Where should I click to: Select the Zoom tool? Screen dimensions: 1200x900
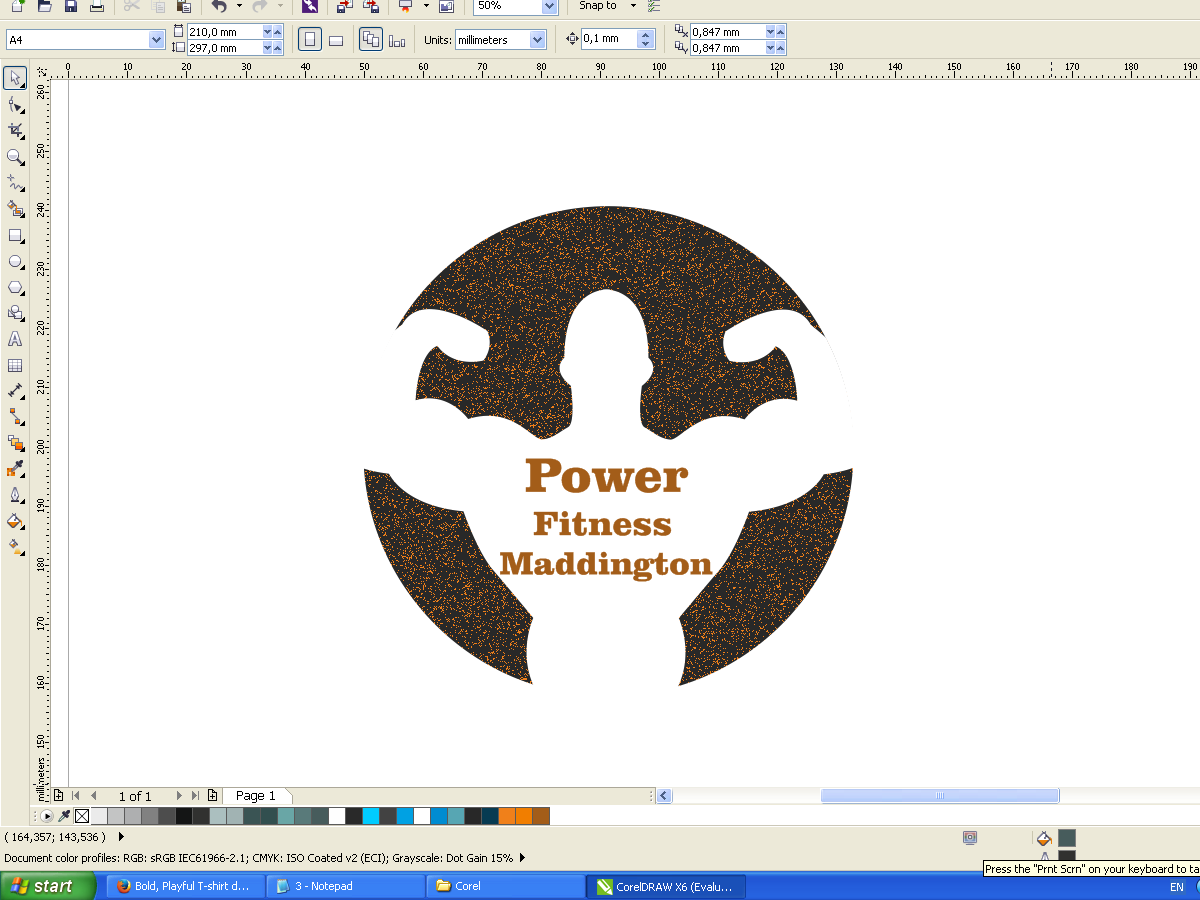click(14, 156)
